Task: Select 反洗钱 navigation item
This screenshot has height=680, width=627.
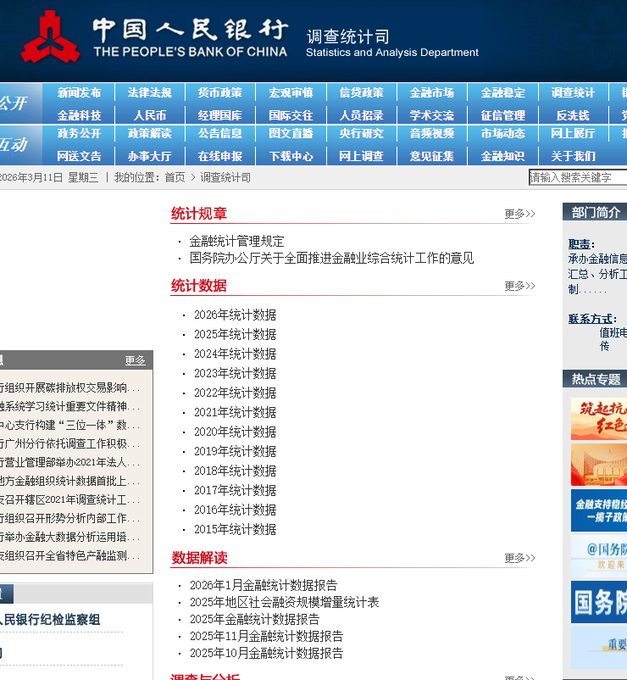Action: [573, 116]
